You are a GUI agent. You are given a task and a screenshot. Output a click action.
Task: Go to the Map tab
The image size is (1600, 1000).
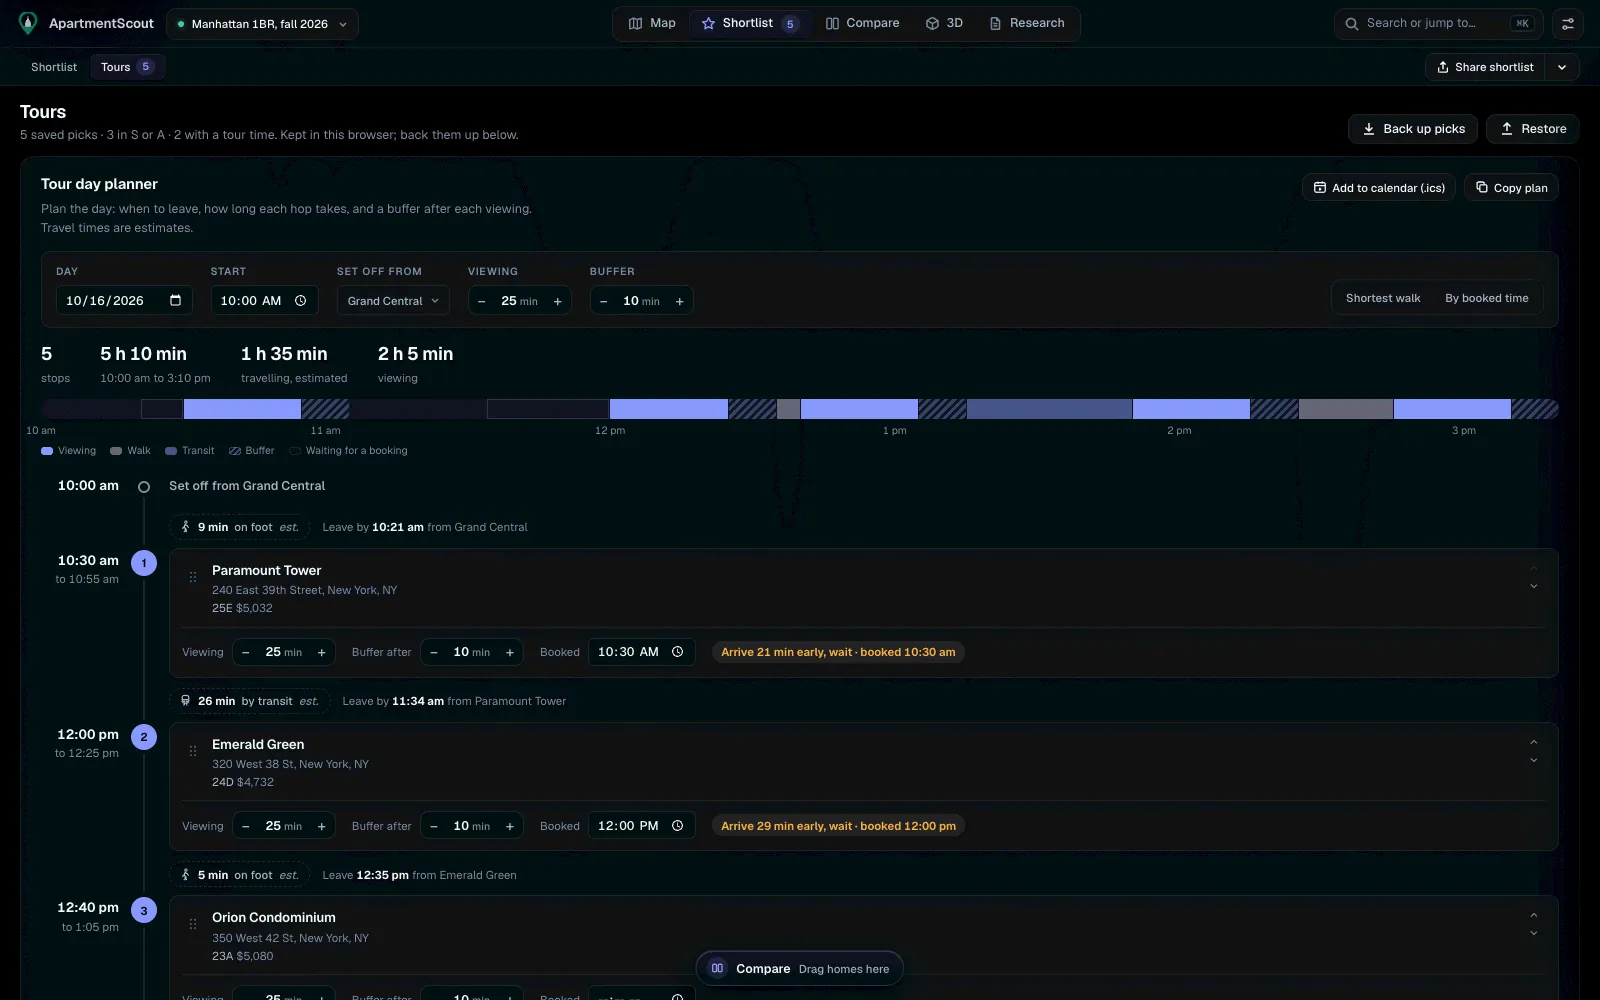[652, 23]
